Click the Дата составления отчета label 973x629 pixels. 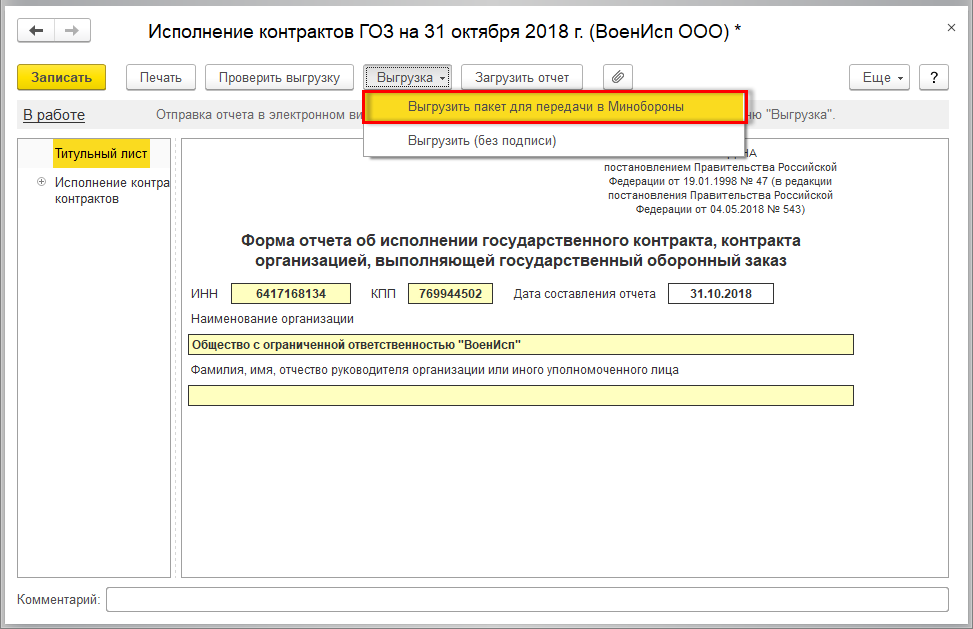(x=585, y=294)
